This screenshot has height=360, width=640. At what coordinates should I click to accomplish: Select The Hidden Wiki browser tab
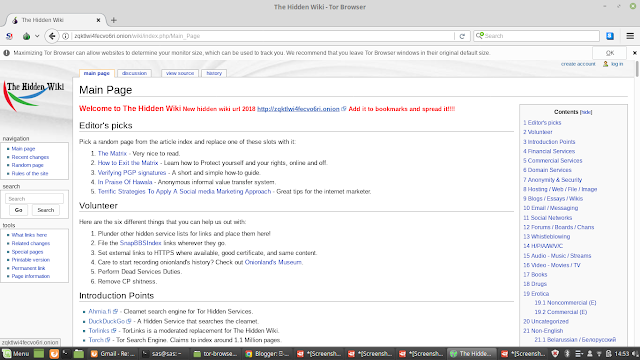[x=56, y=20]
